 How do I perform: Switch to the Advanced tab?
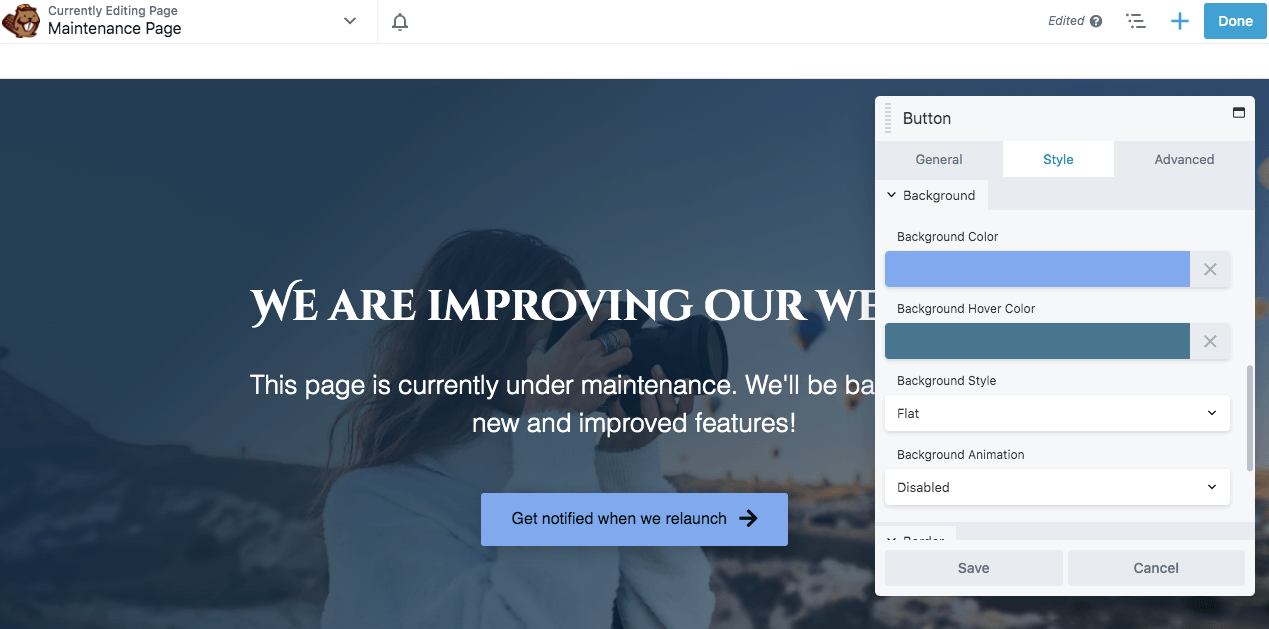(x=1184, y=159)
